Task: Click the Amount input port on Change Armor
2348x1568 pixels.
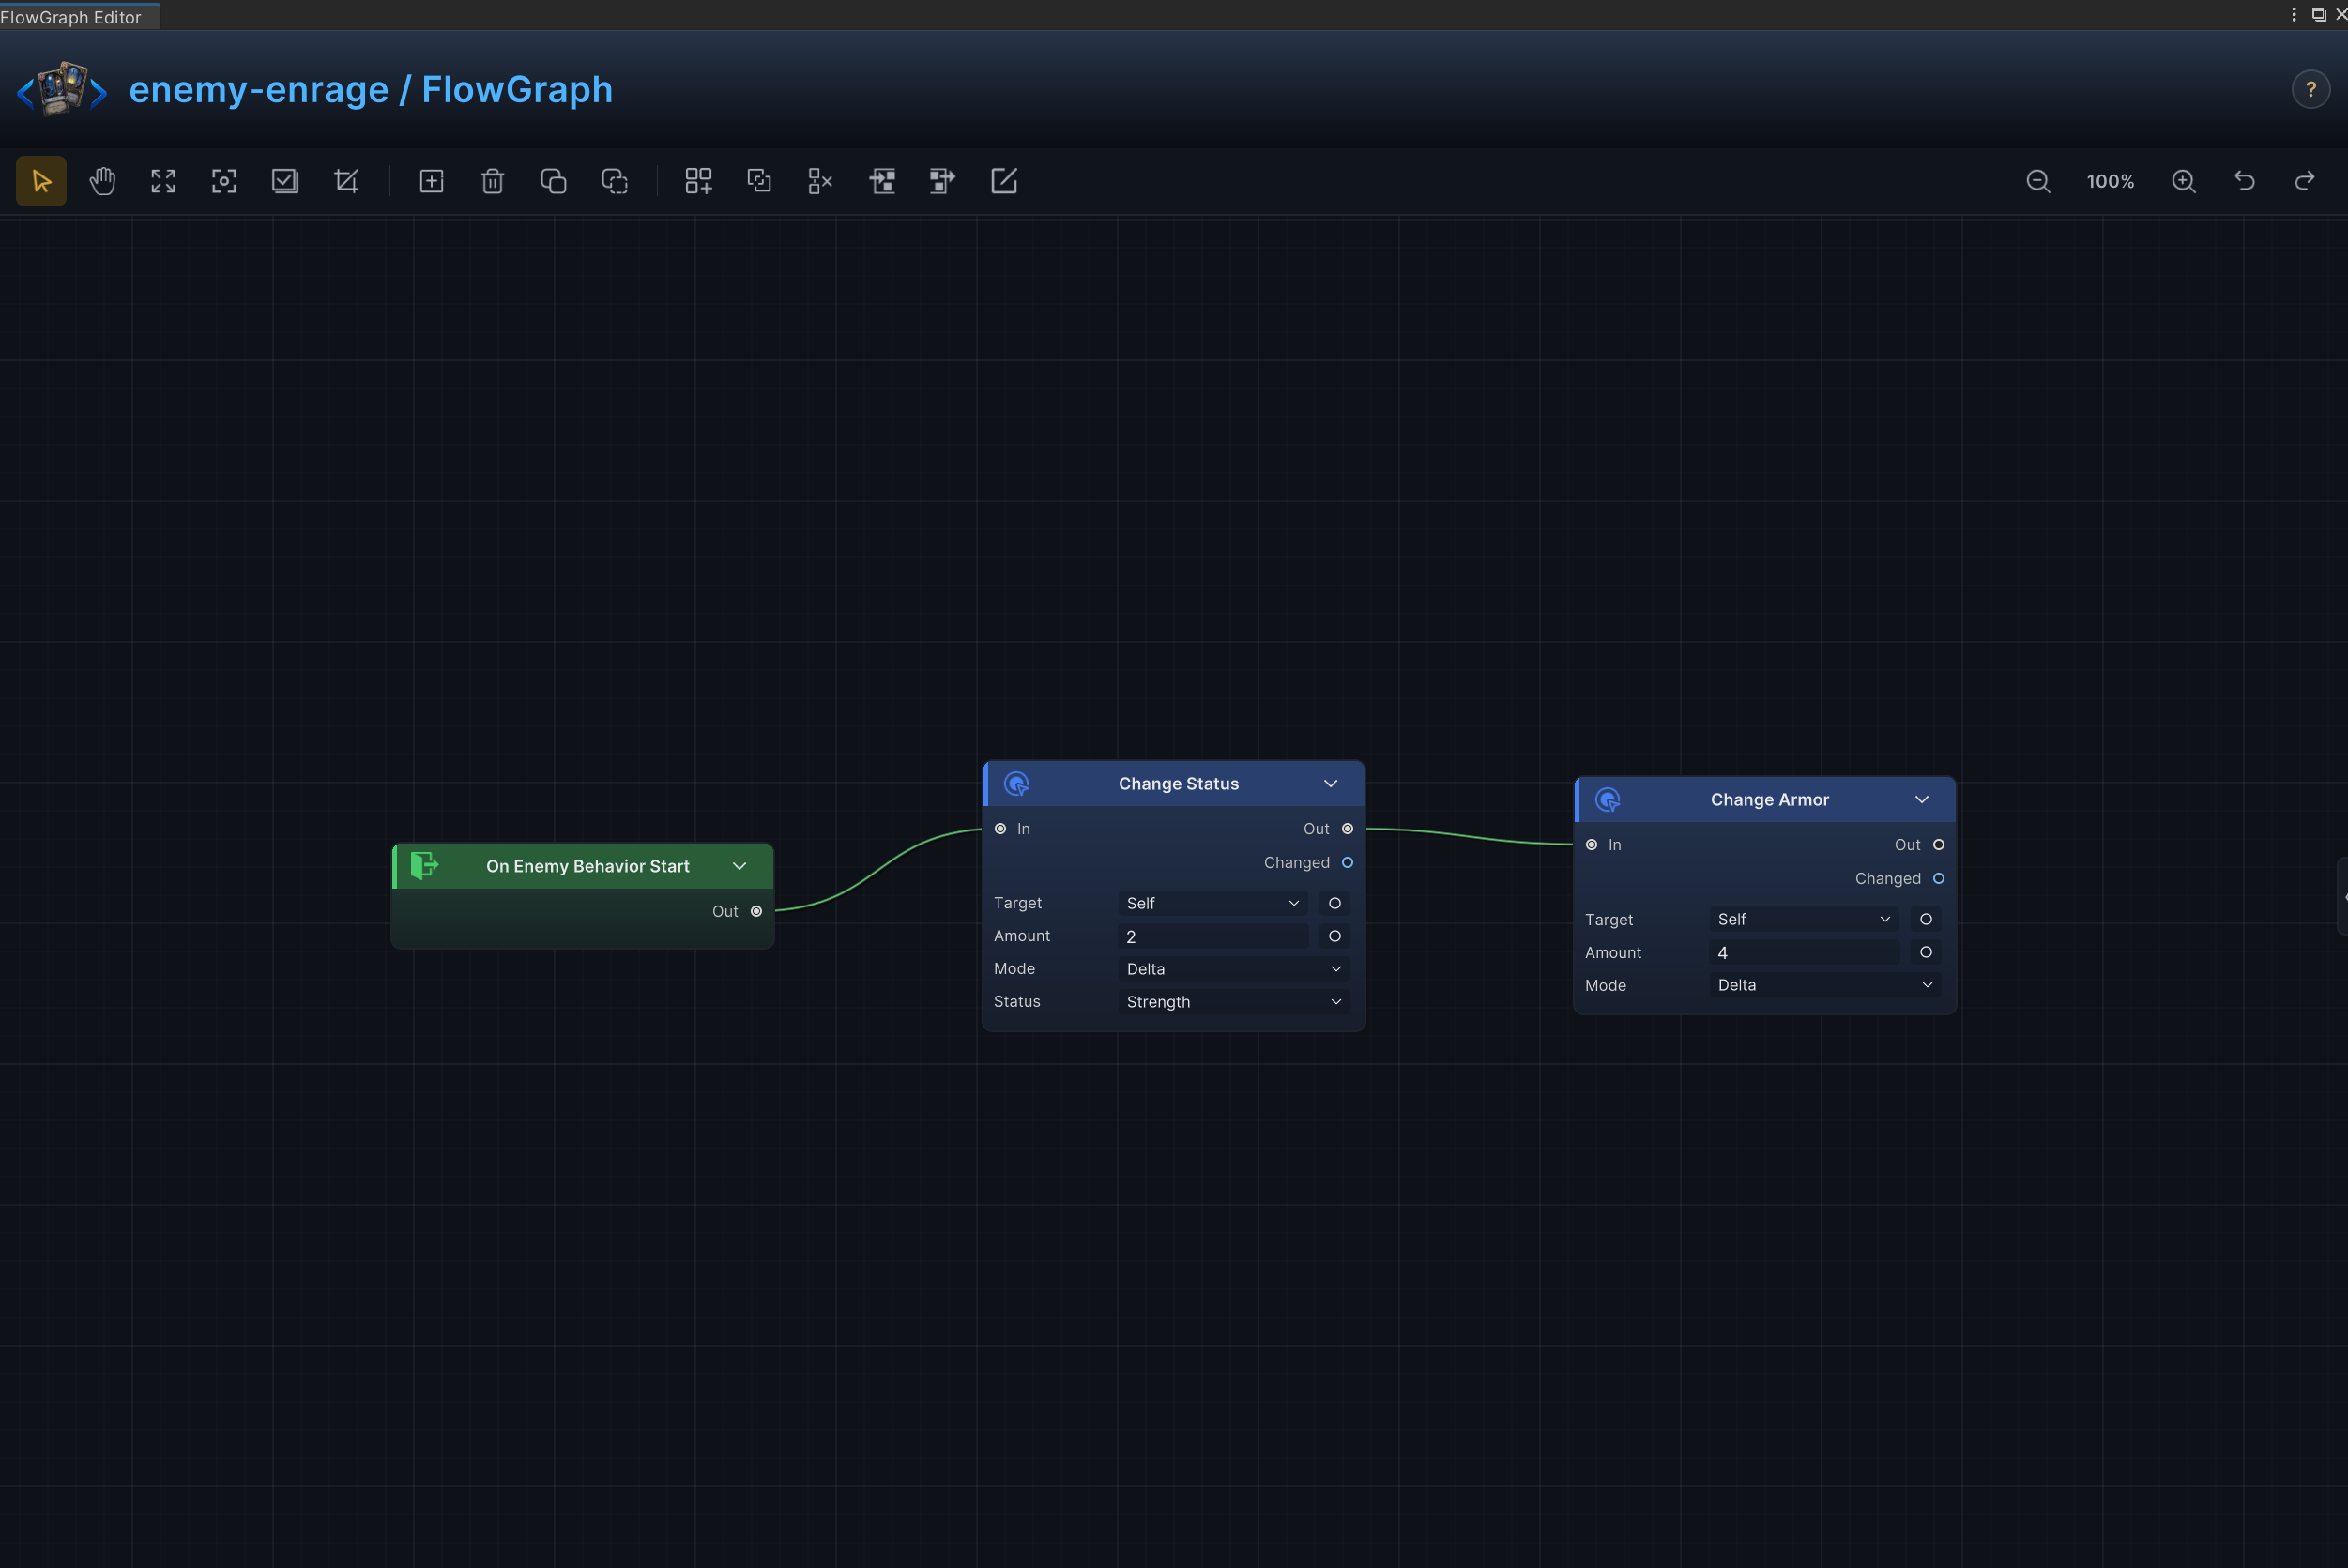Action: pyautogui.click(x=1925, y=952)
